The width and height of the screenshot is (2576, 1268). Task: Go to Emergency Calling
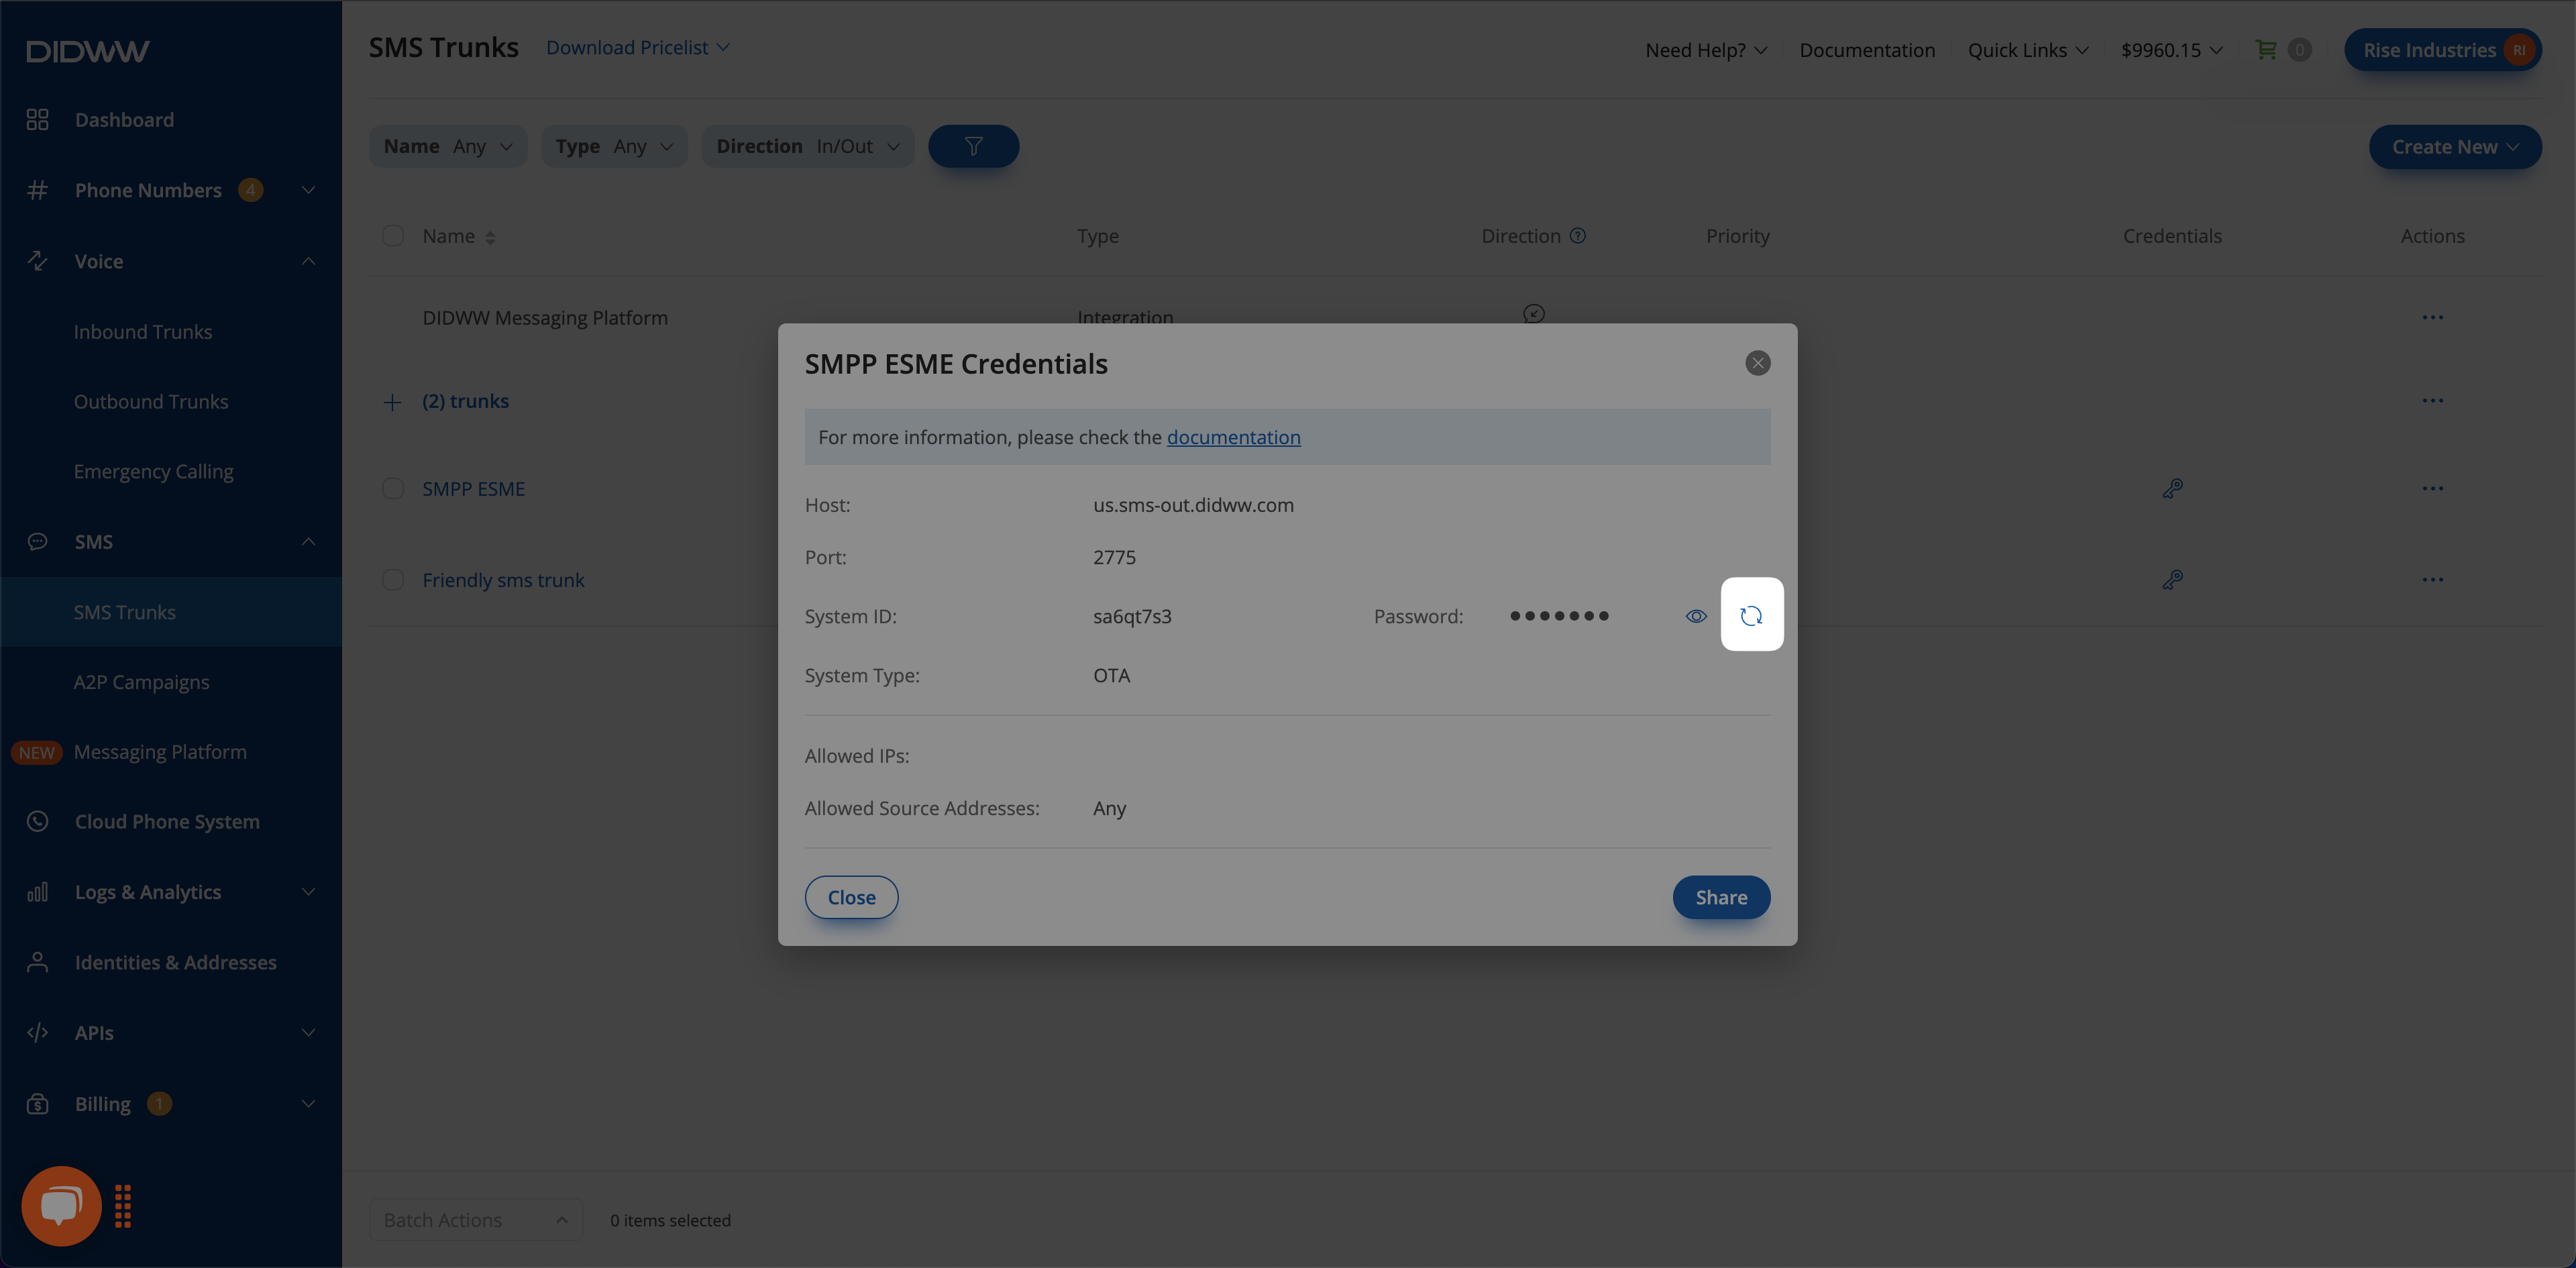tap(153, 472)
